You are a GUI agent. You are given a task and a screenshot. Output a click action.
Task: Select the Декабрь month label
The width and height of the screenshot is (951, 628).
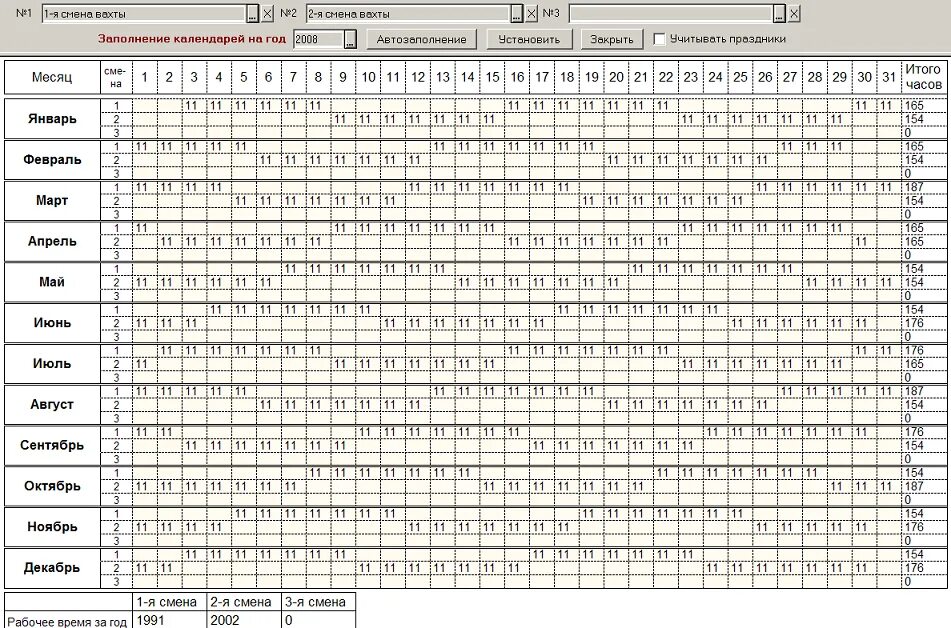(52, 567)
